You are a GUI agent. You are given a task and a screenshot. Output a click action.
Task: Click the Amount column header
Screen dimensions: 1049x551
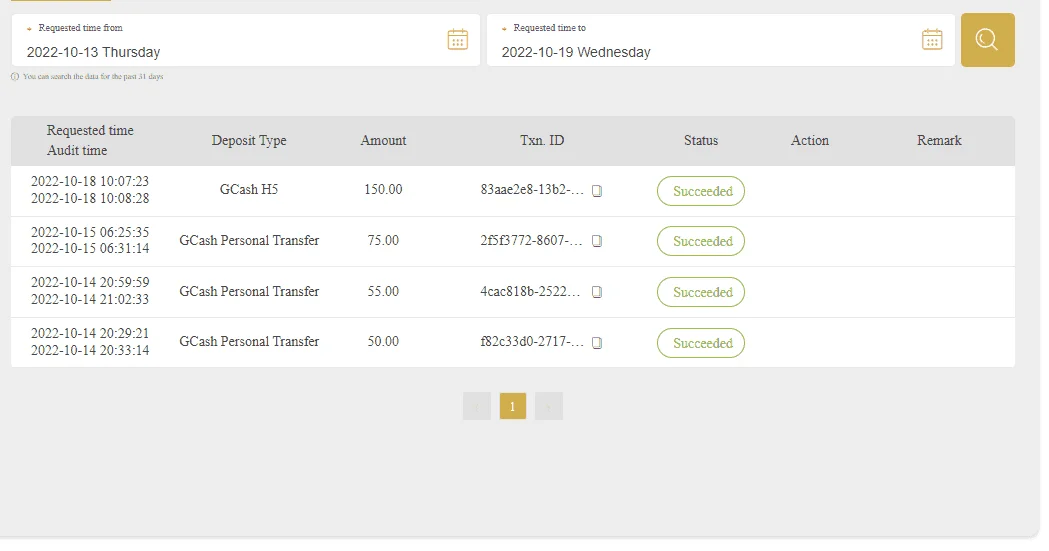(x=383, y=140)
